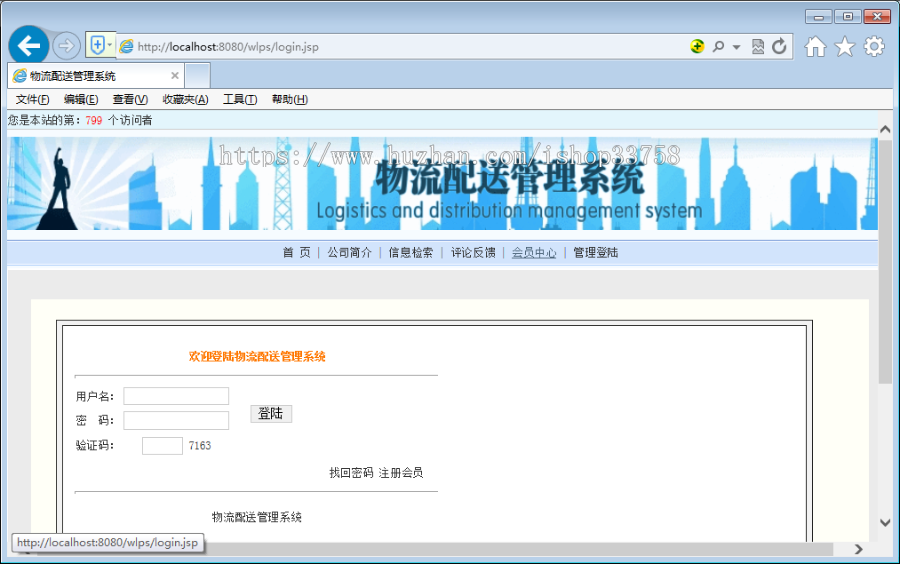Click the compatibility view broken-page icon
The height and width of the screenshot is (564, 900).
click(758, 46)
